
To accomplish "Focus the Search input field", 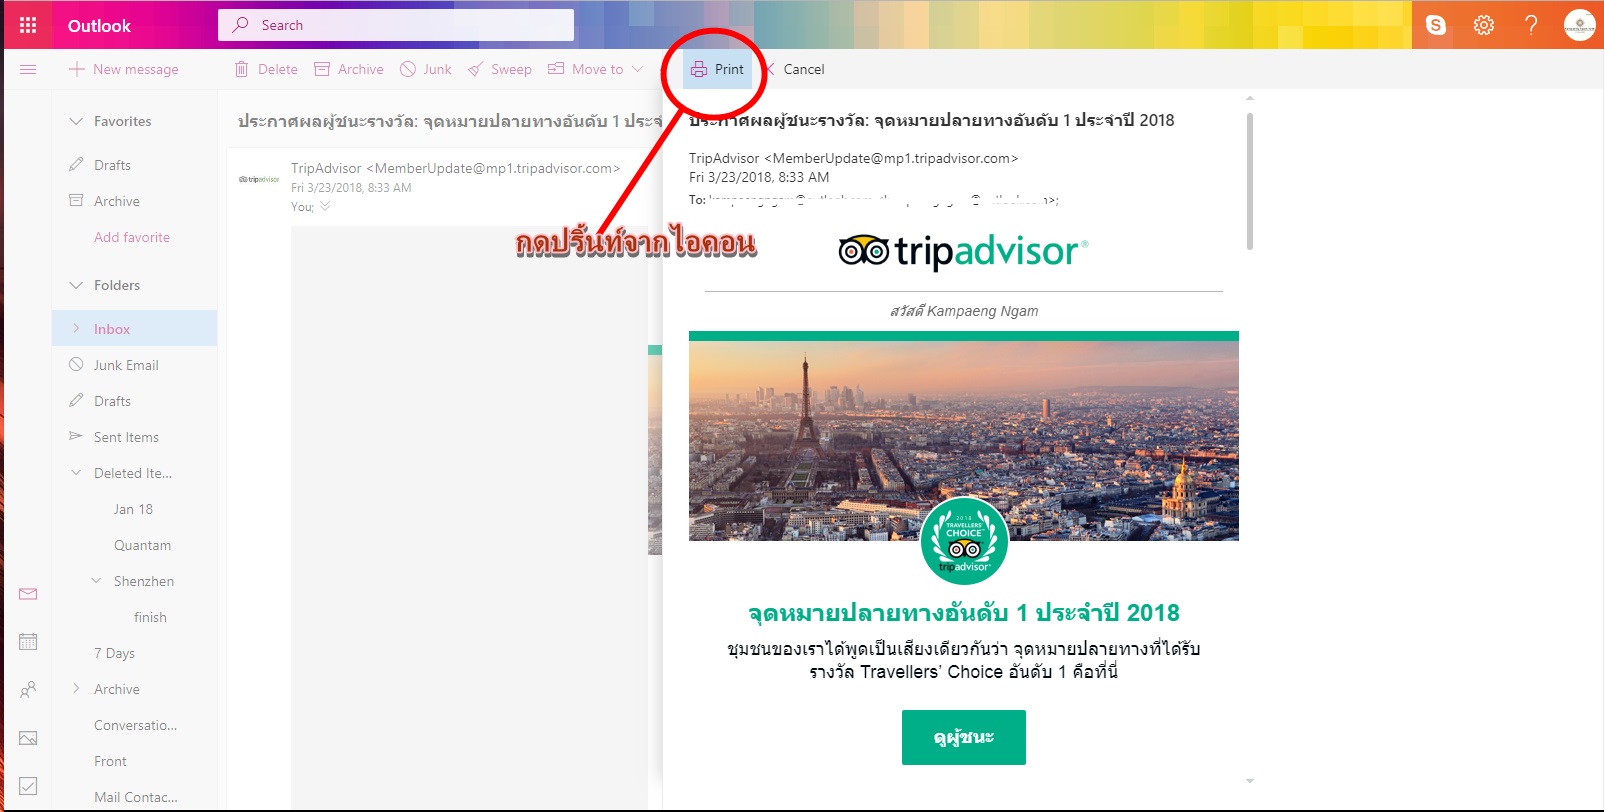I will click(396, 25).
